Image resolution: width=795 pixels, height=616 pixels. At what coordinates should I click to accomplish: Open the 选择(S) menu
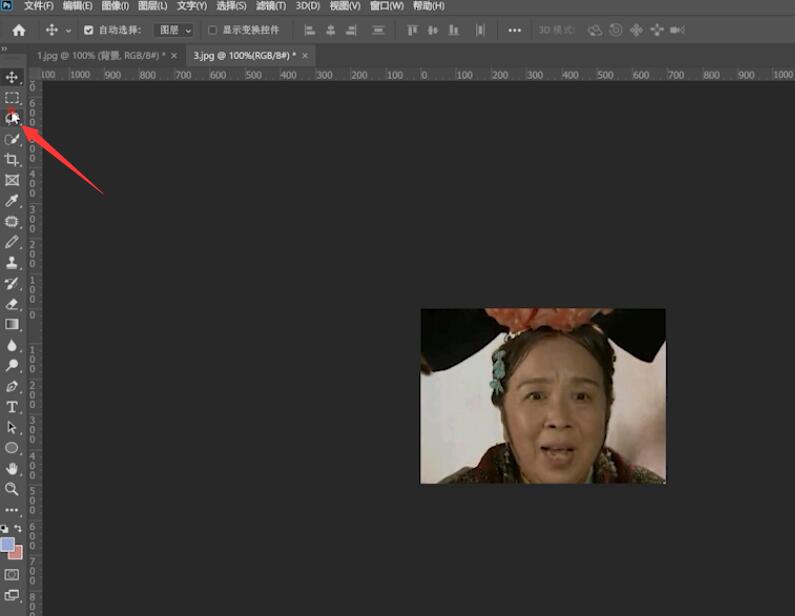231,6
